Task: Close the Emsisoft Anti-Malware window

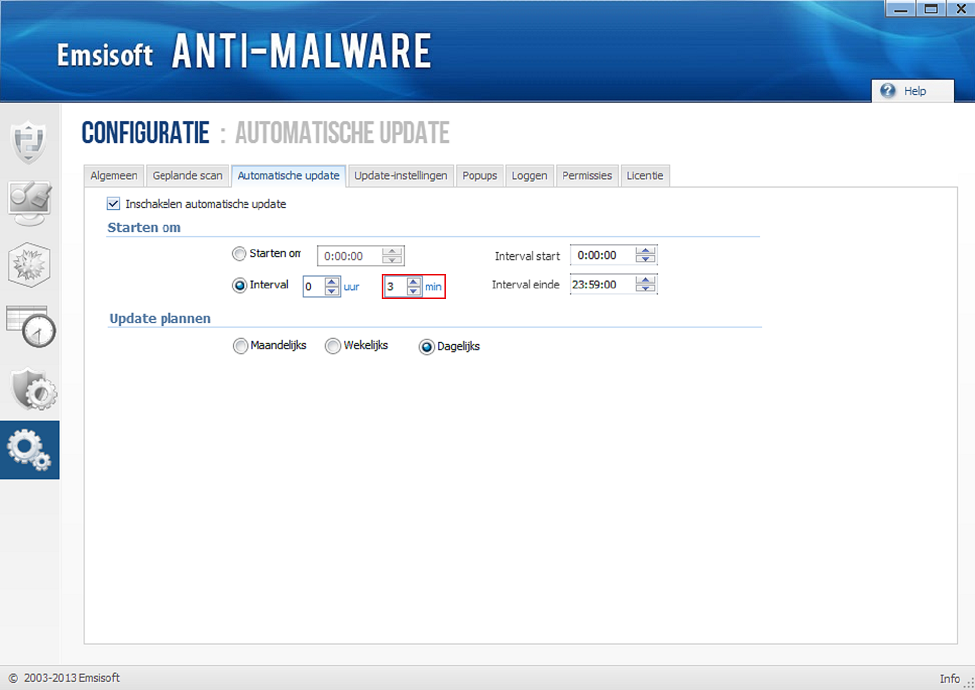Action: pyautogui.click(x=960, y=9)
